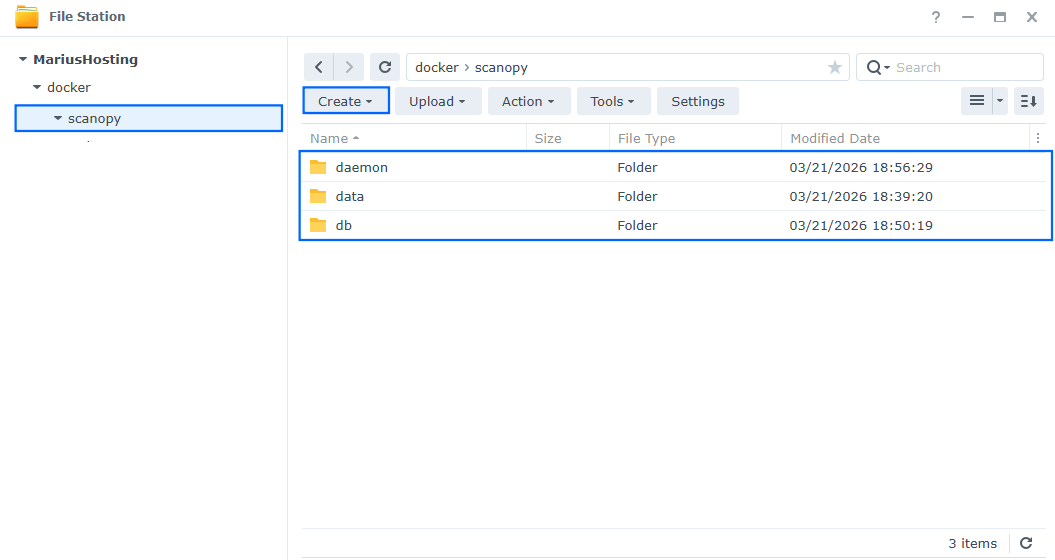Collapse the docker tree node arrow

pos(37,87)
